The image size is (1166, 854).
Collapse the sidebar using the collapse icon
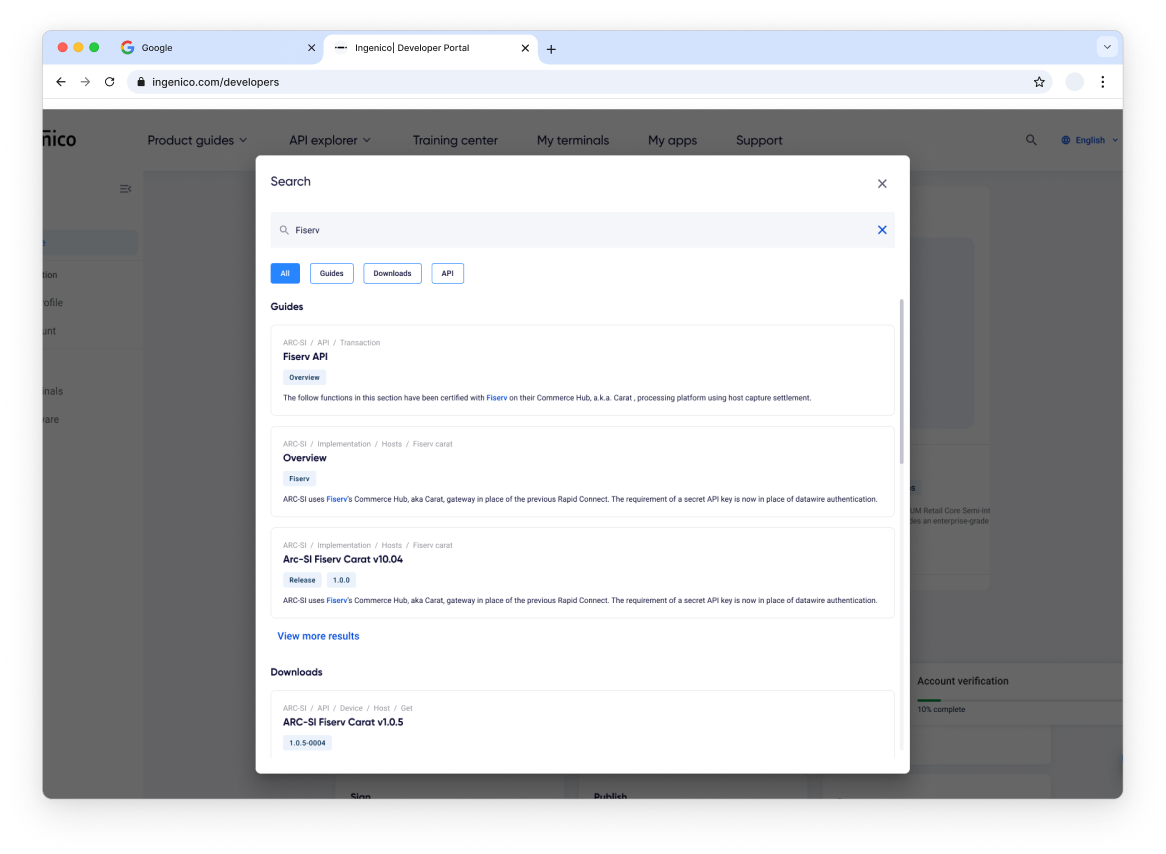125,189
